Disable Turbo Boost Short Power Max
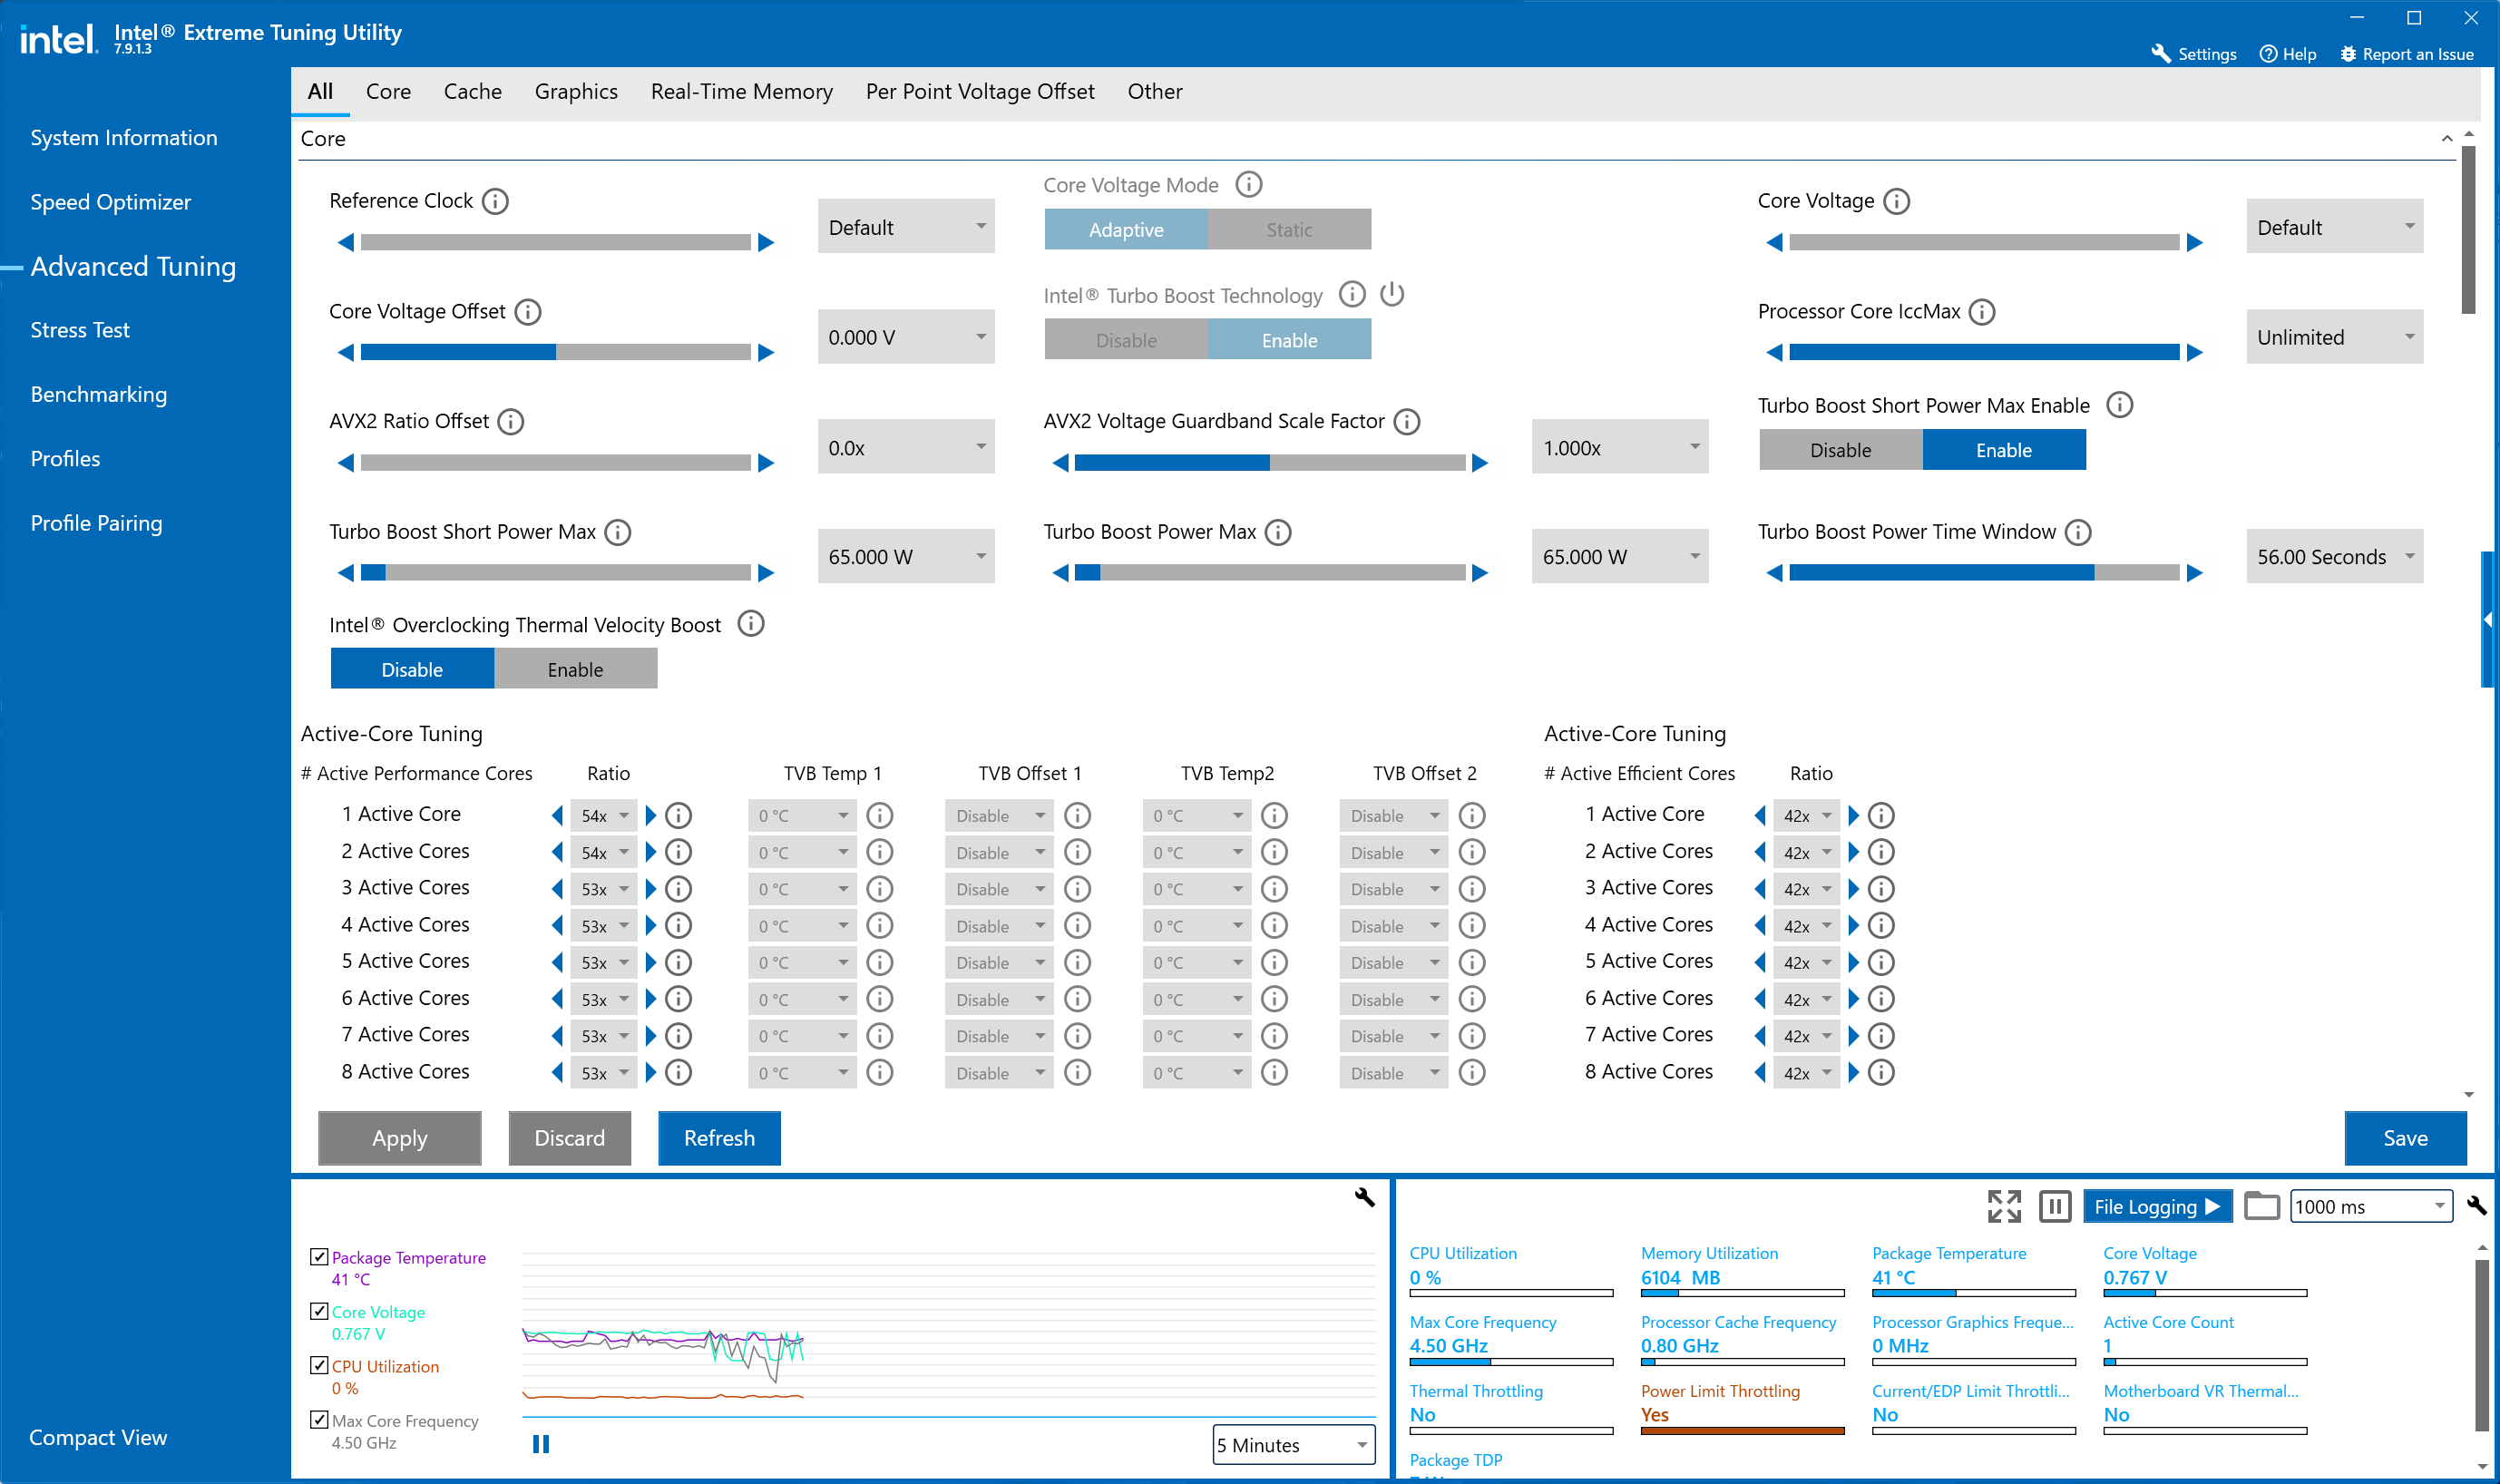Screen dimensions: 2500x1484 1840,450
